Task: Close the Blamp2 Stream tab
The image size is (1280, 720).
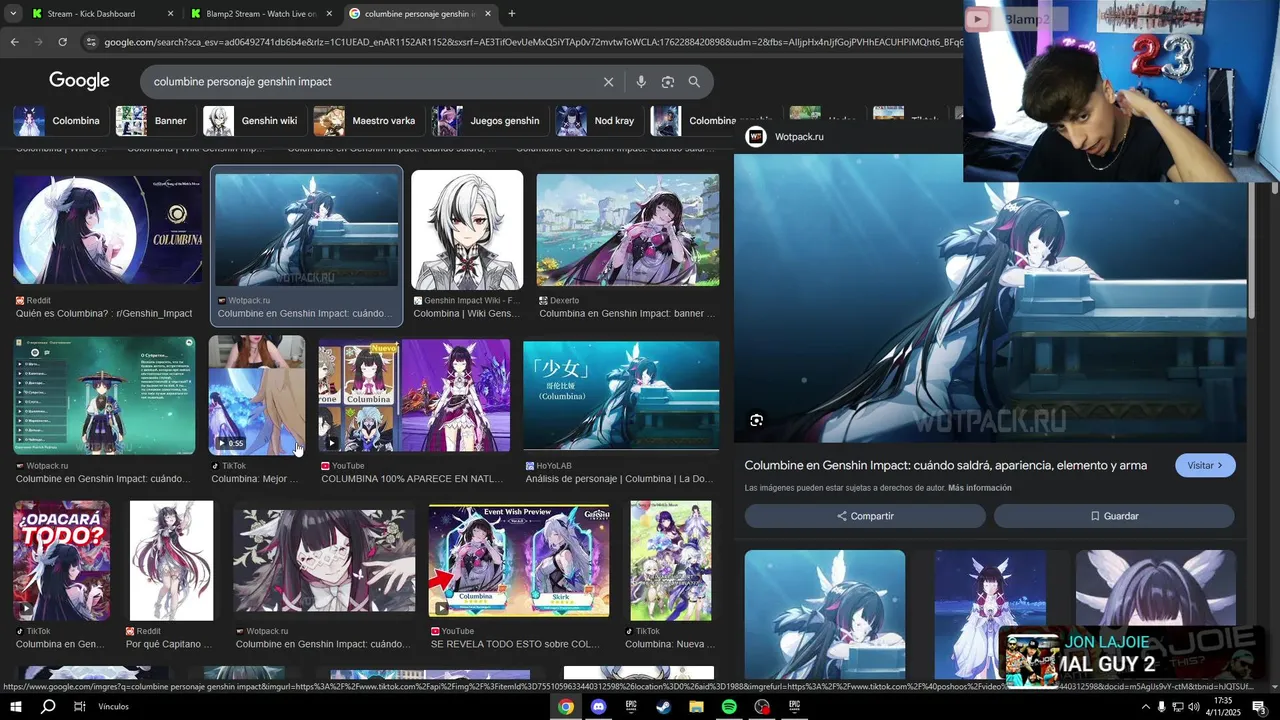Action: pos(329,14)
